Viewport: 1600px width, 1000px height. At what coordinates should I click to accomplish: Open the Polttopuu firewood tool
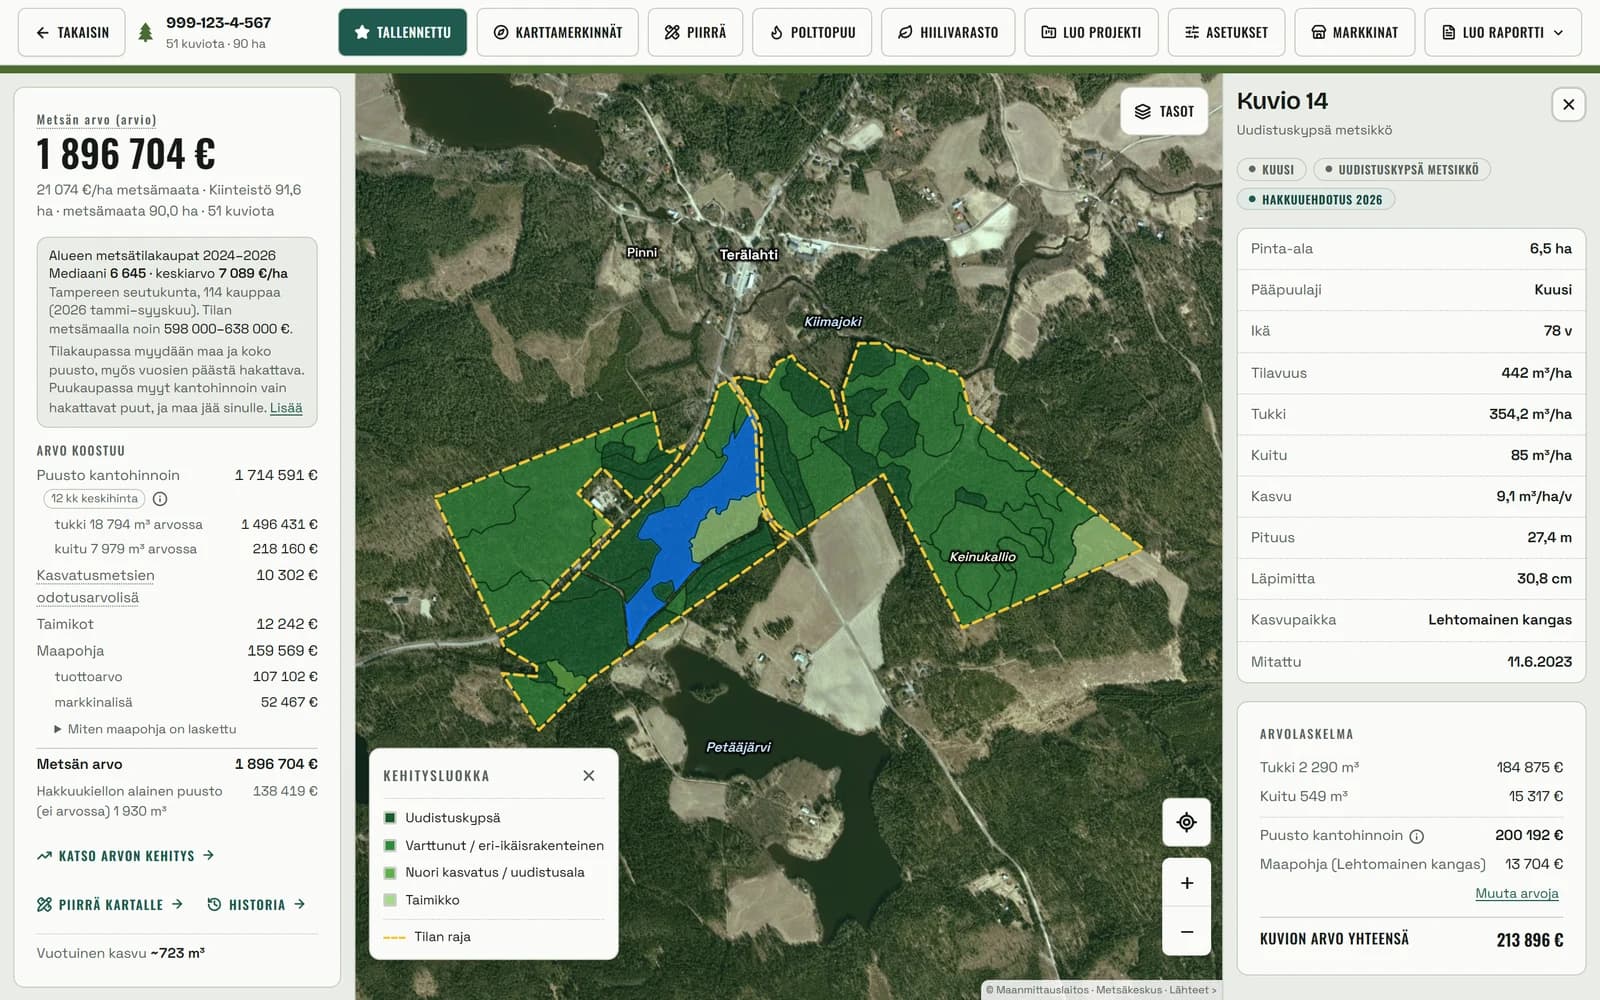point(812,32)
